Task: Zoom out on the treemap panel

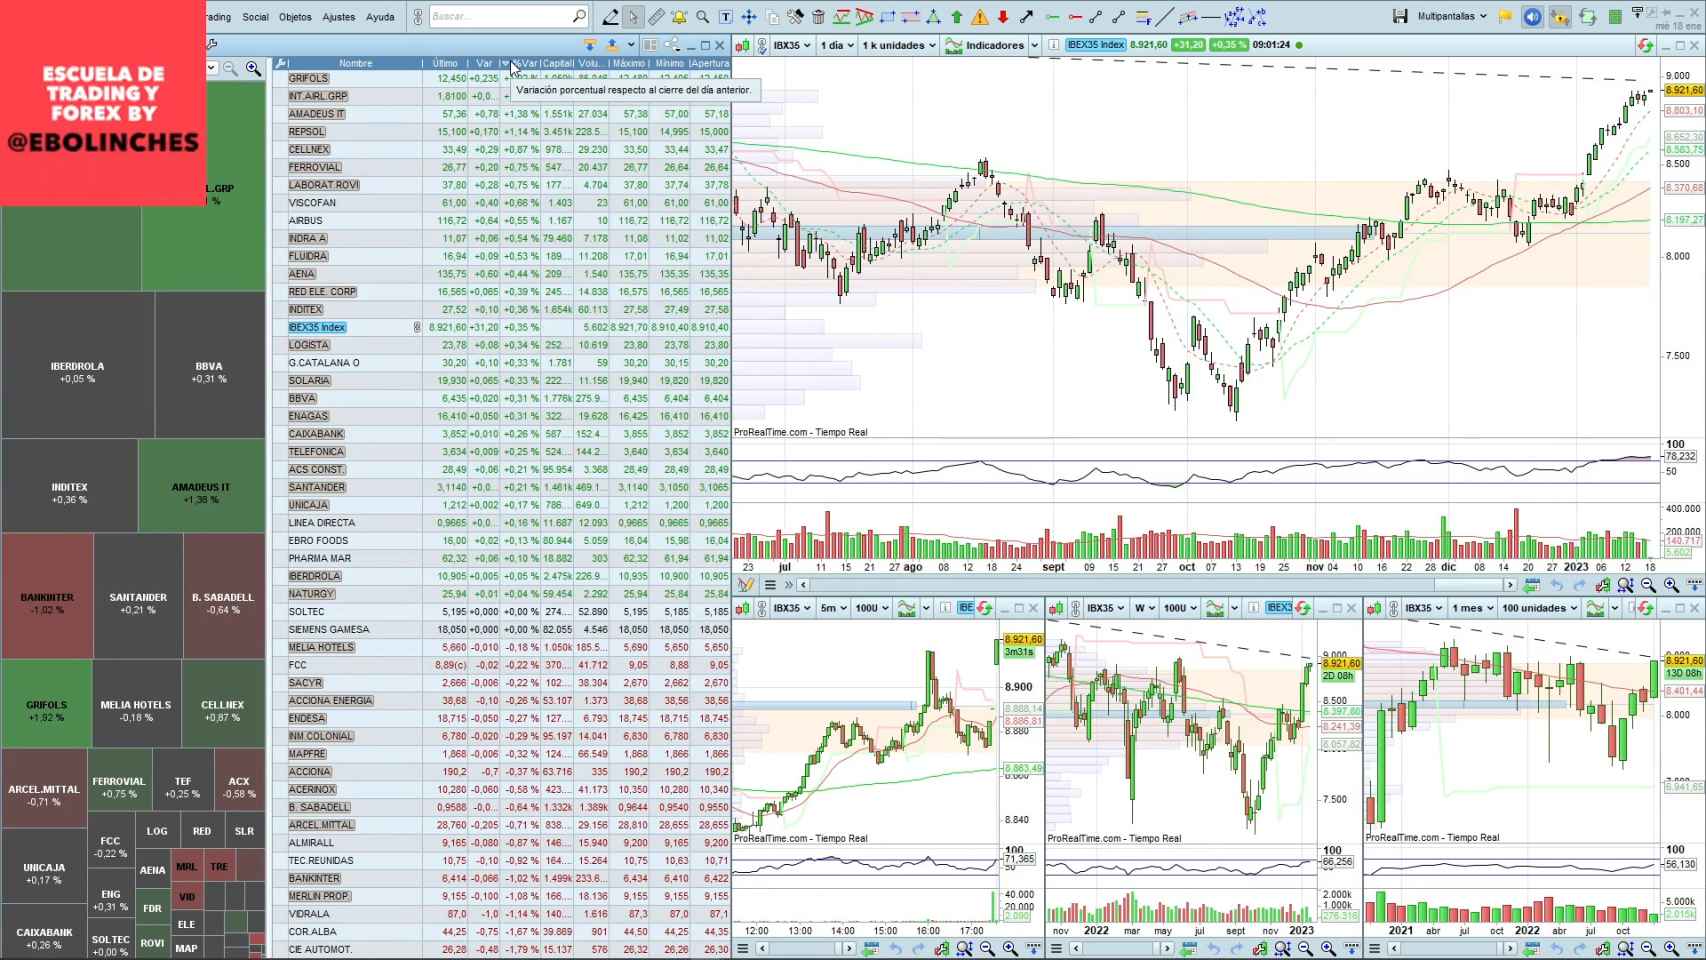Action: [231, 68]
